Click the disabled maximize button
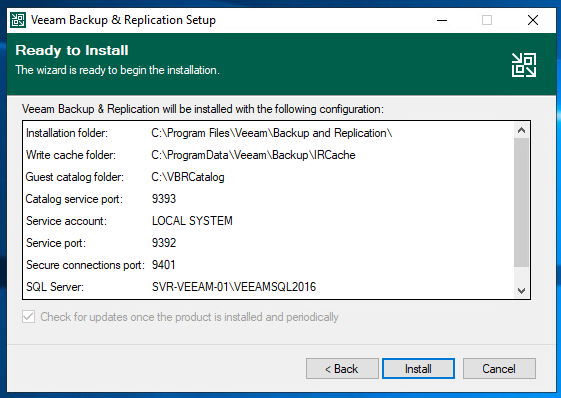This screenshot has width=561, height=398. (487, 20)
